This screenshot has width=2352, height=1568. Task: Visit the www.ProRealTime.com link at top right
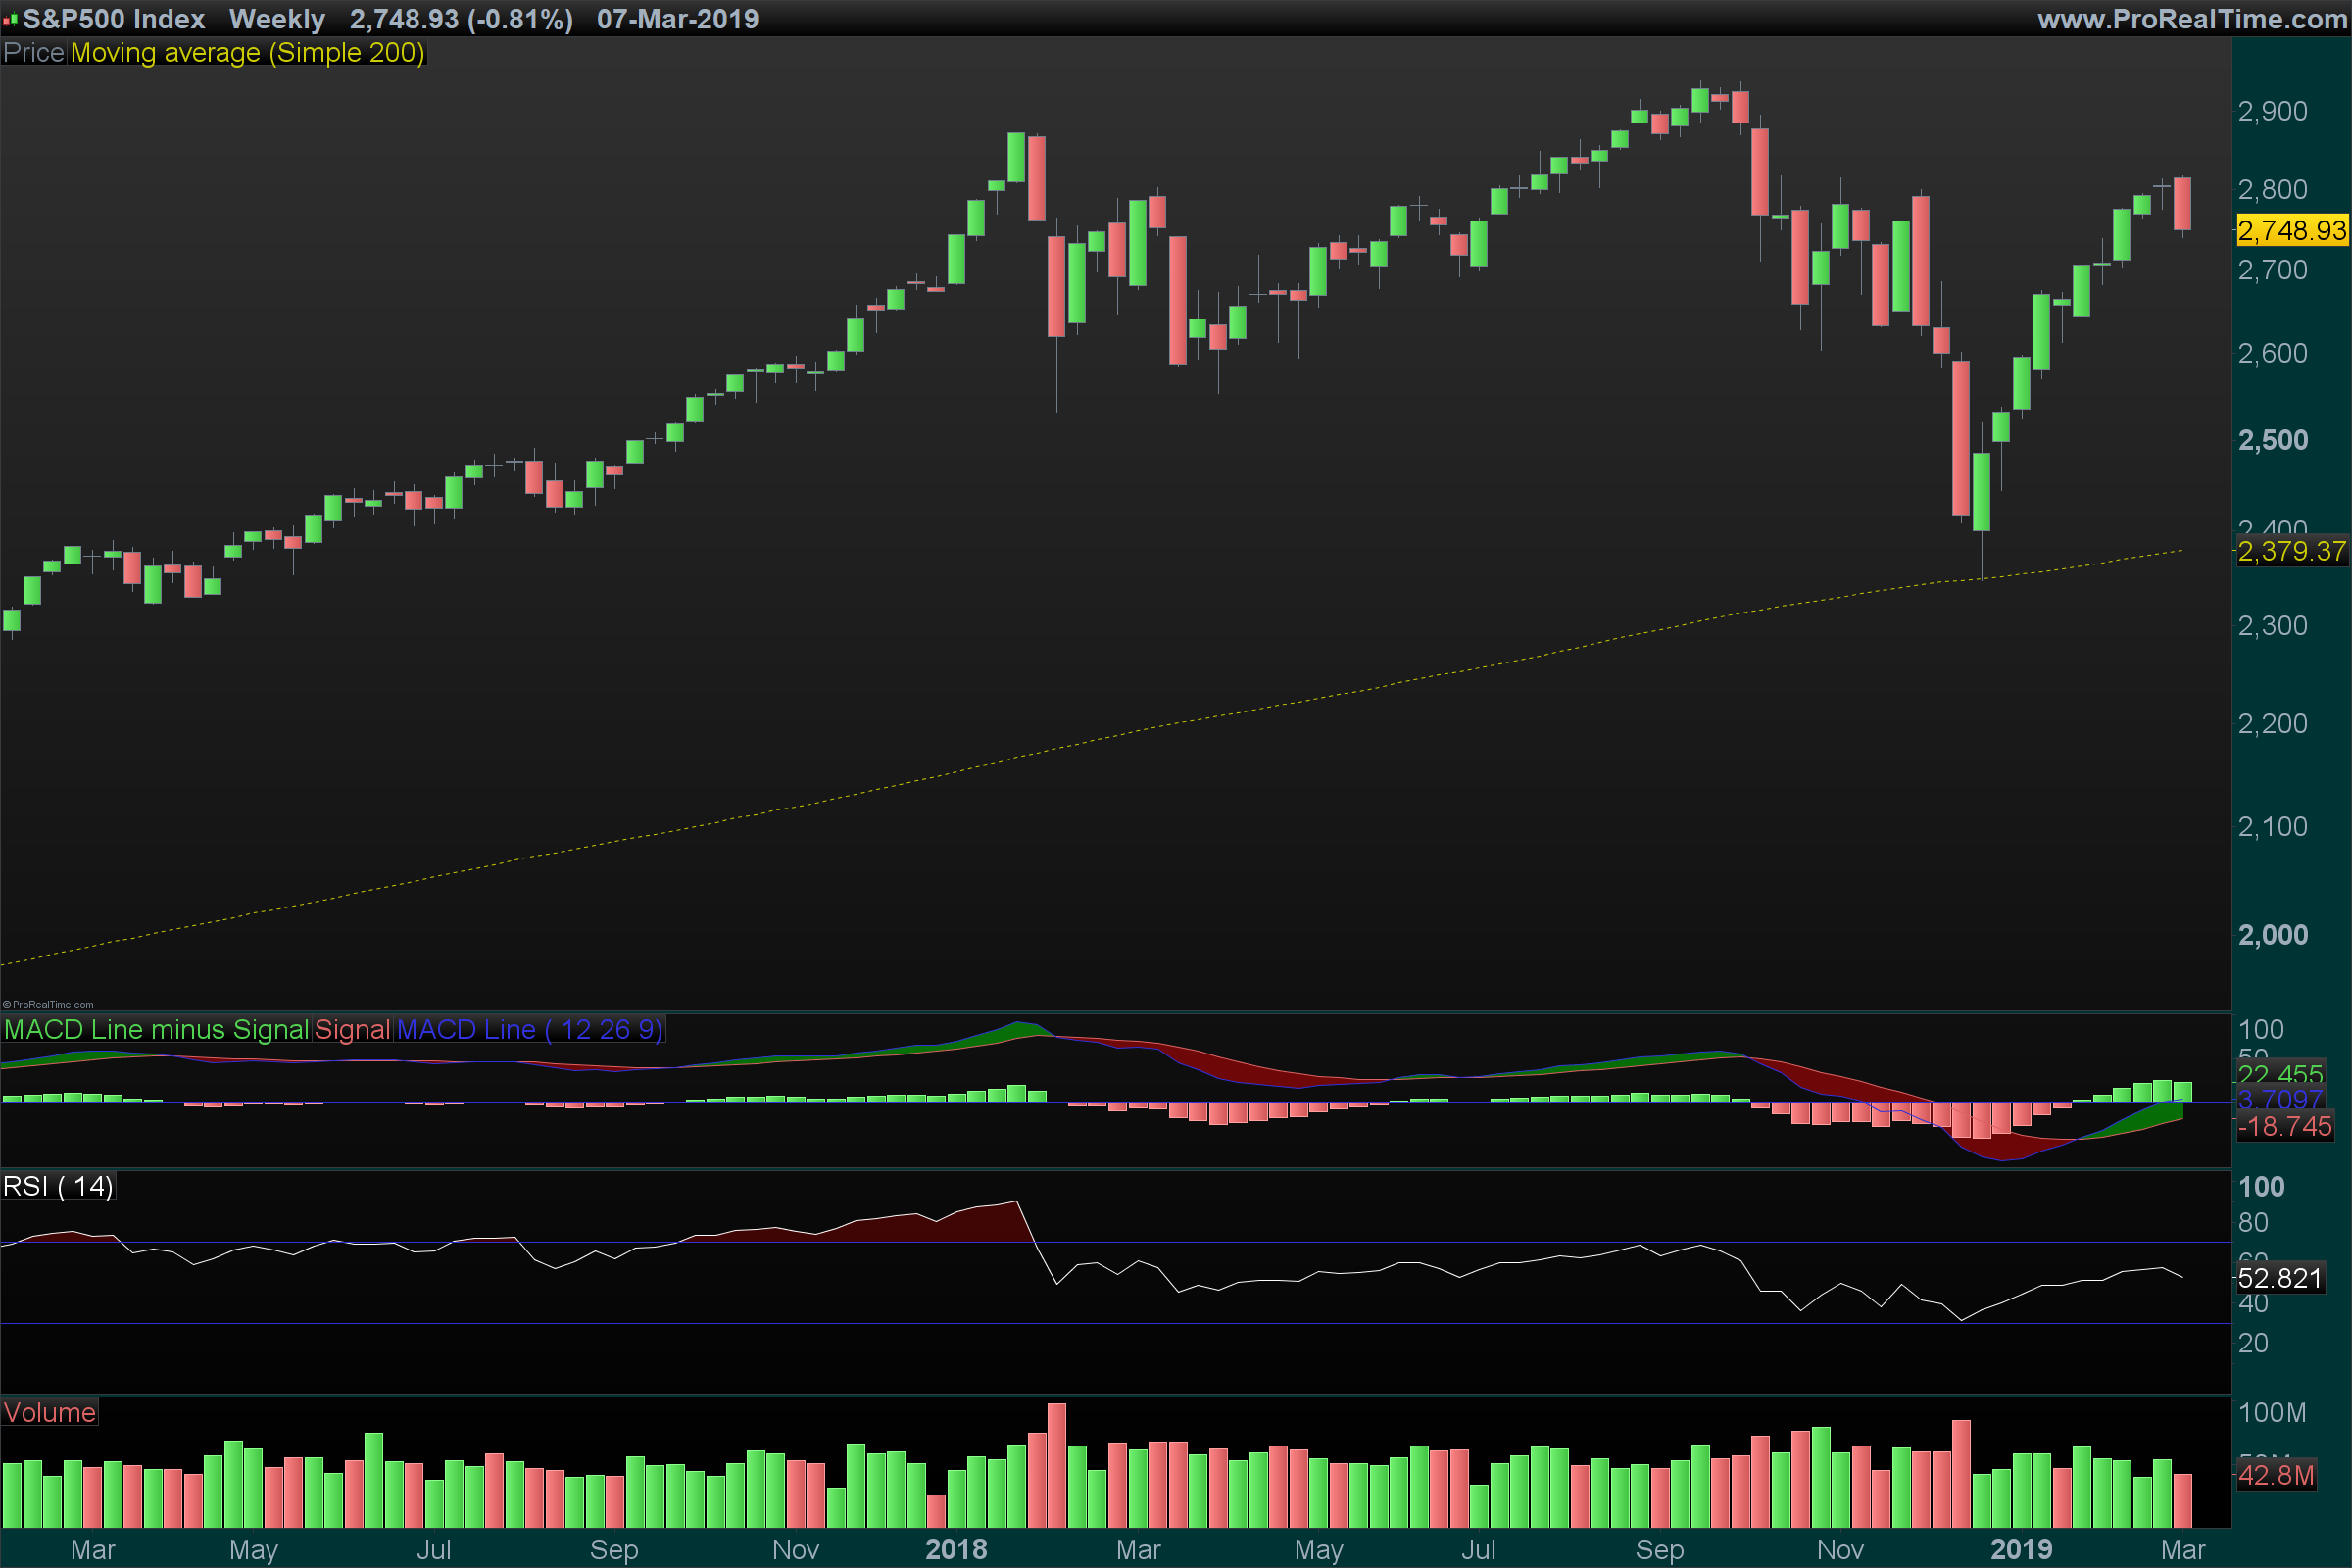tap(2191, 19)
